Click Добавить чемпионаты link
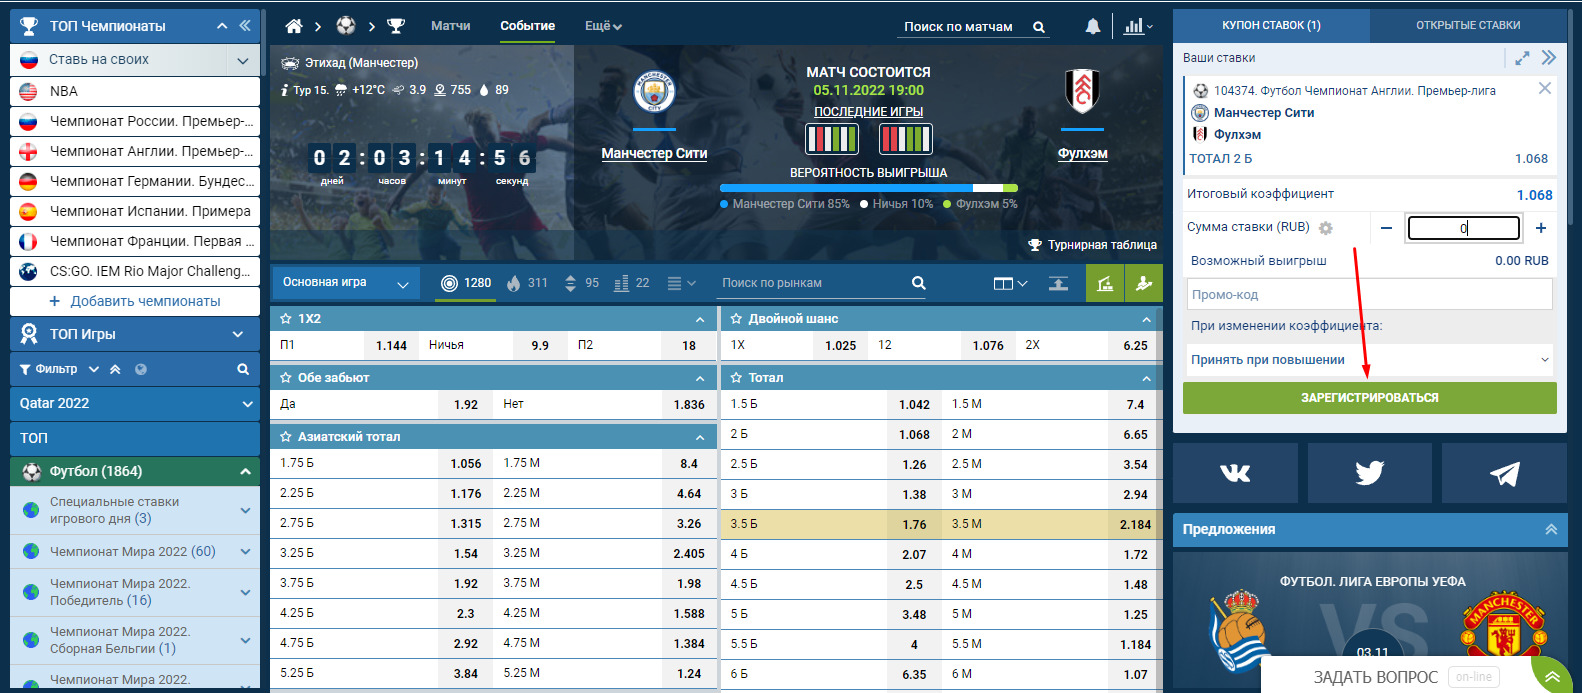The width and height of the screenshot is (1582, 693). pos(135,301)
